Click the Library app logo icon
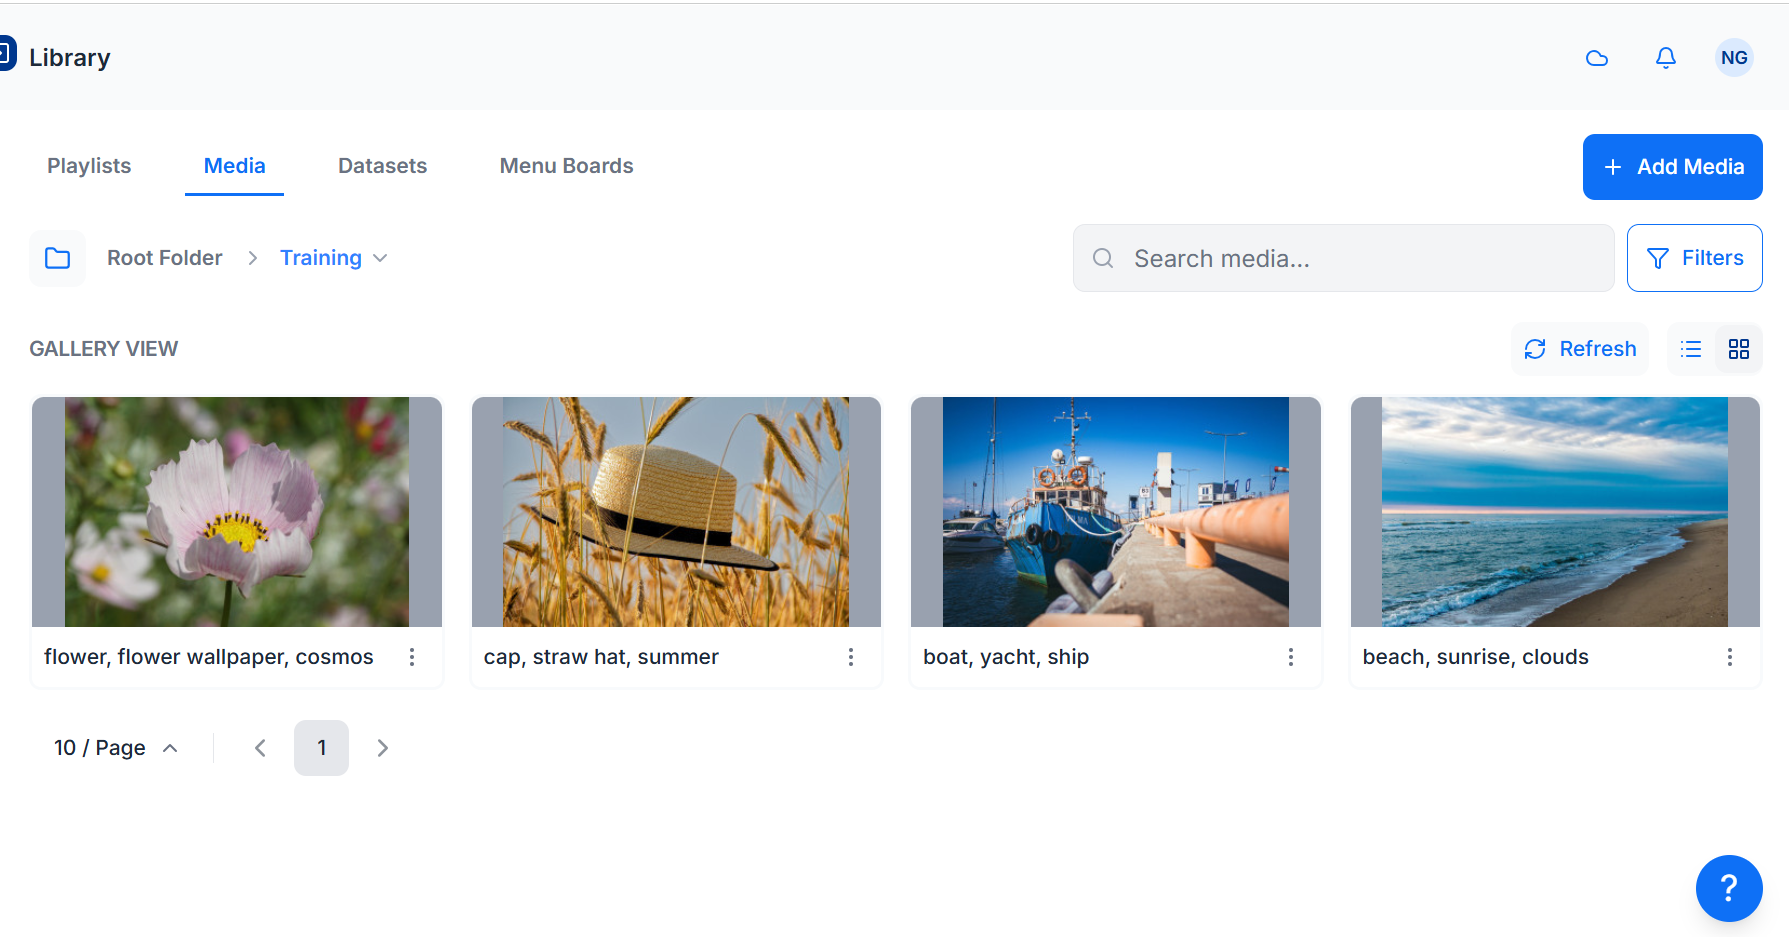Image resolution: width=1789 pixels, height=937 pixels. 7,54
